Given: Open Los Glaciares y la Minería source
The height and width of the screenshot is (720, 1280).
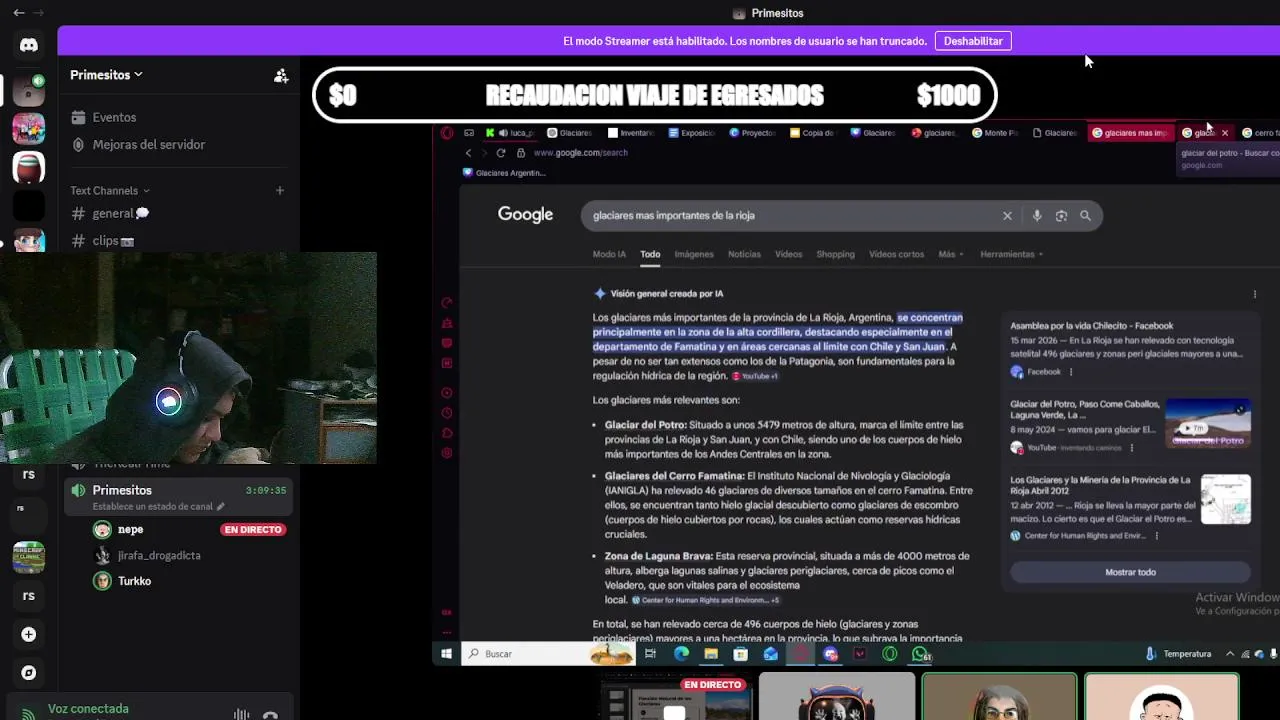Looking at the screenshot, I should pyautogui.click(x=1100, y=485).
